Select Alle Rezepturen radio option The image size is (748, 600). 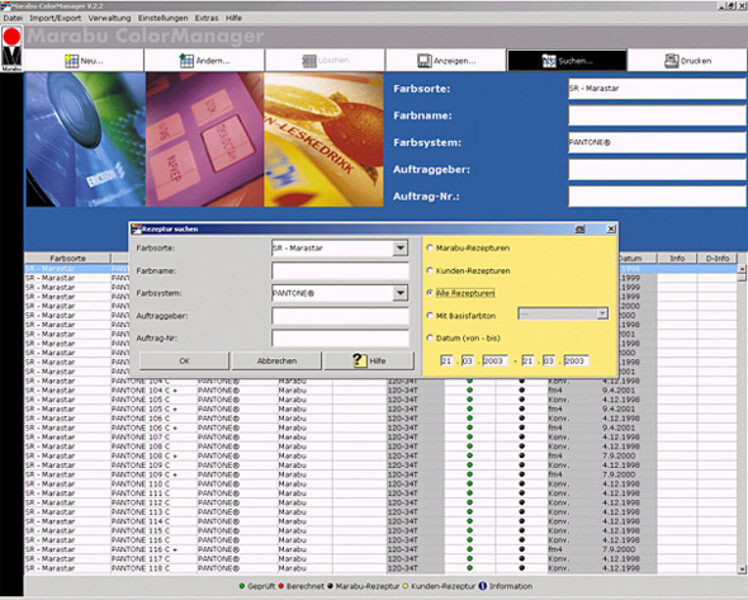[x=430, y=293]
